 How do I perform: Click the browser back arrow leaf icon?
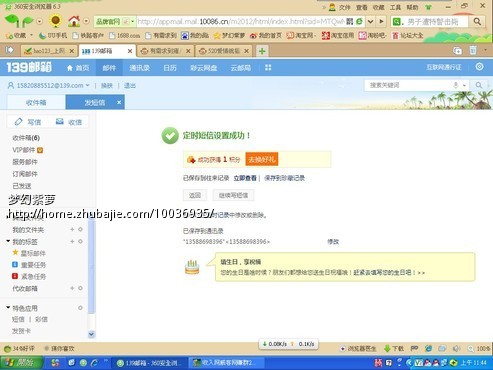point(12,22)
